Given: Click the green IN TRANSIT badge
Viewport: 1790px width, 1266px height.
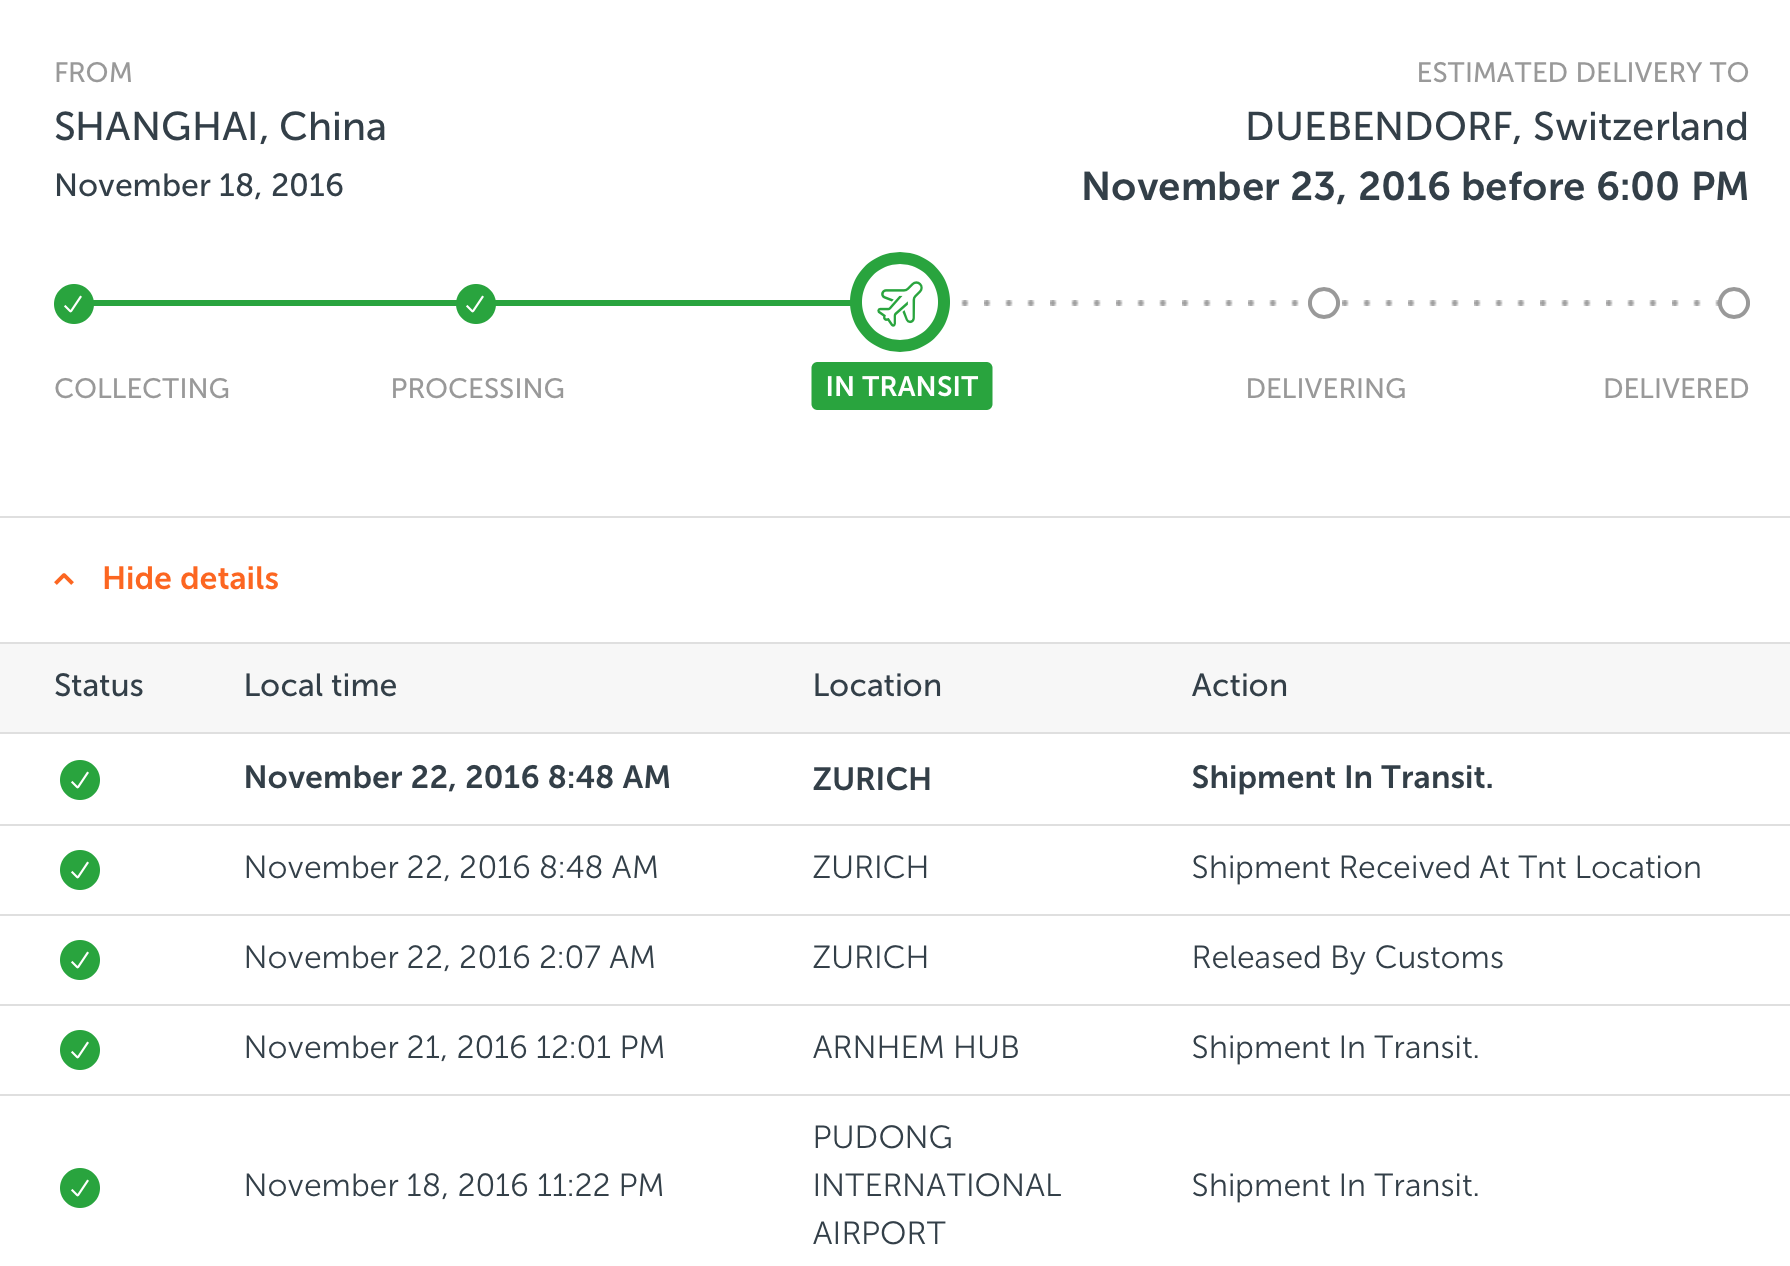Looking at the screenshot, I should pyautogui.click(x=901, y=386).
